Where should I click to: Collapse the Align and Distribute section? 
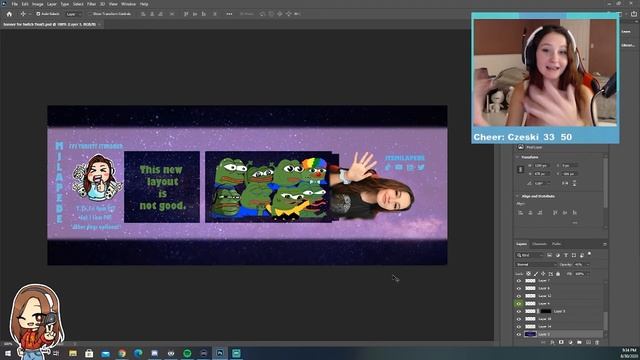(x=518, y=196)
